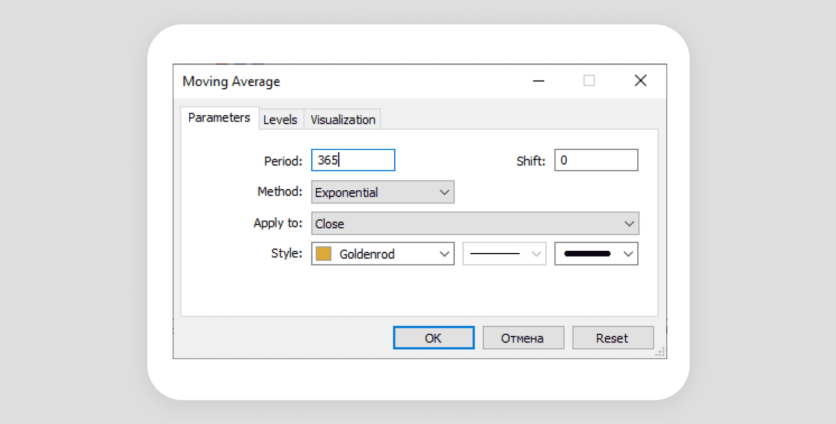Open the Levels tab
The width and height of the screenshot is (836, 424).
(x=280, y=119)
